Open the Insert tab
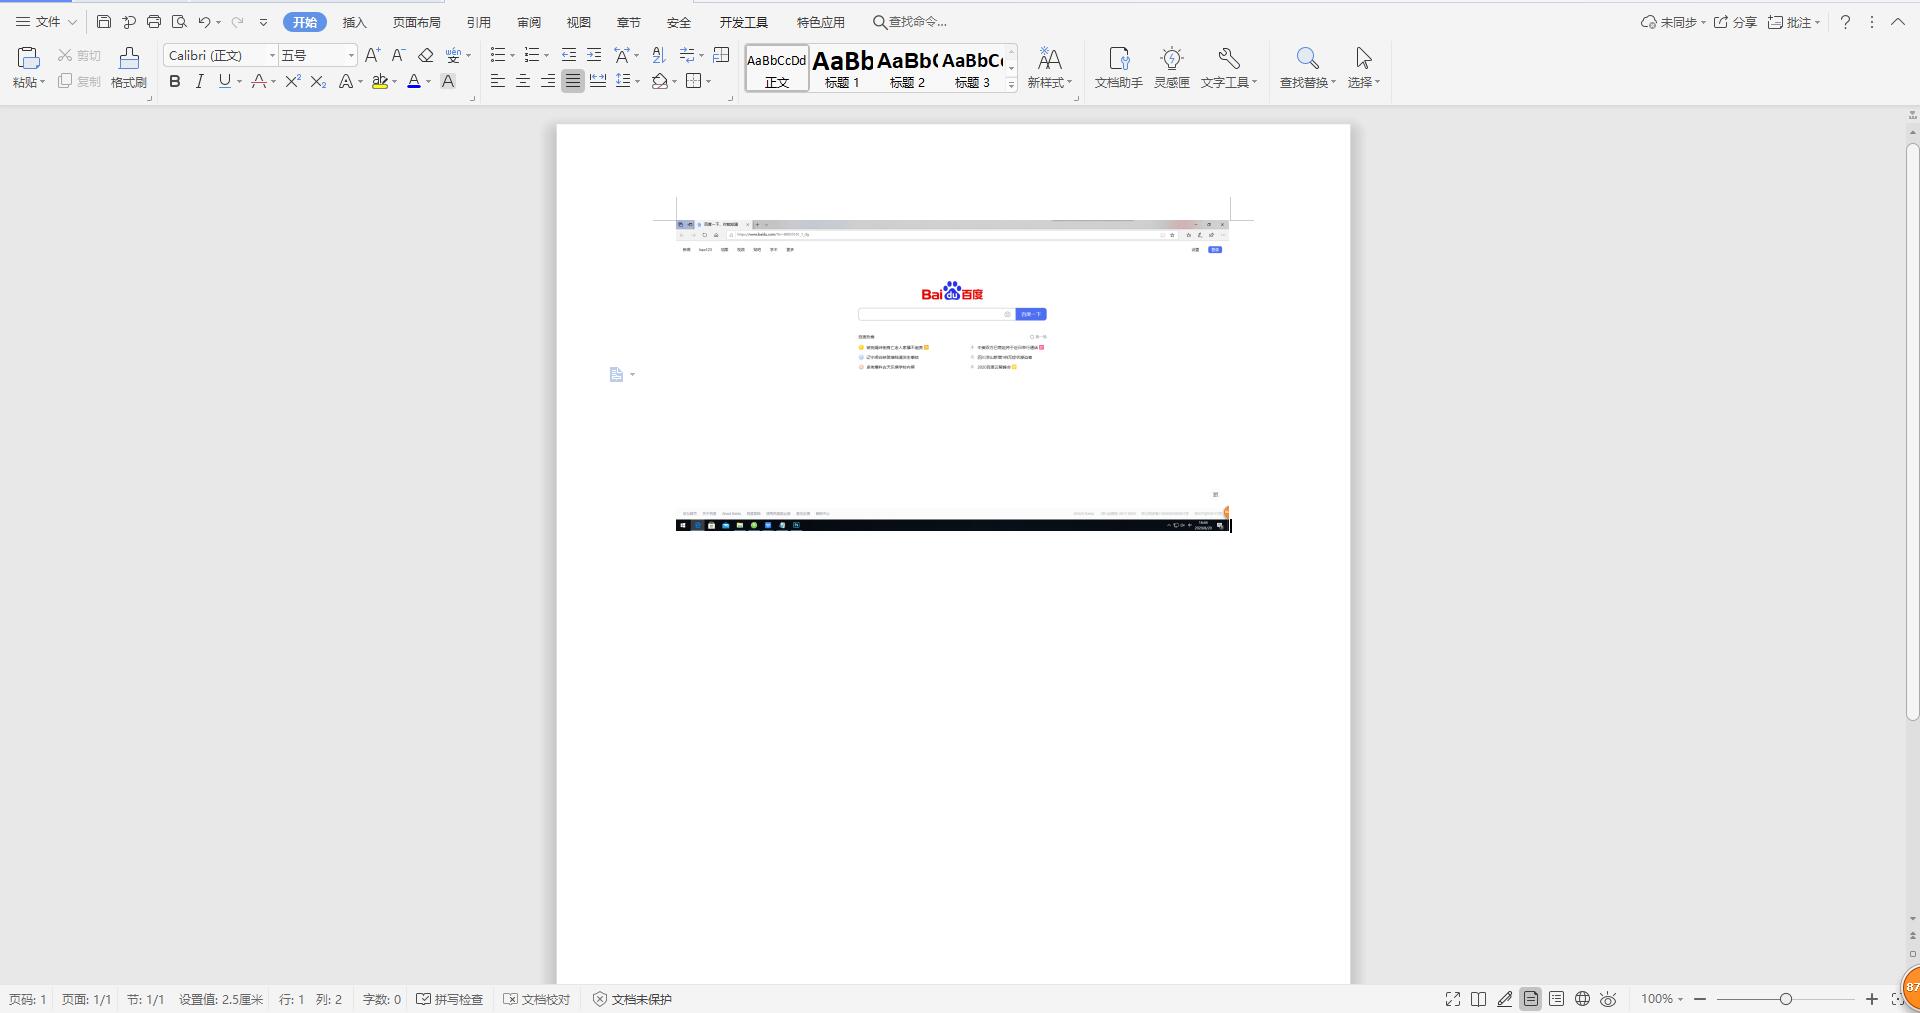The width and height of the screenshot is (1920, 1013). point(354,22)
